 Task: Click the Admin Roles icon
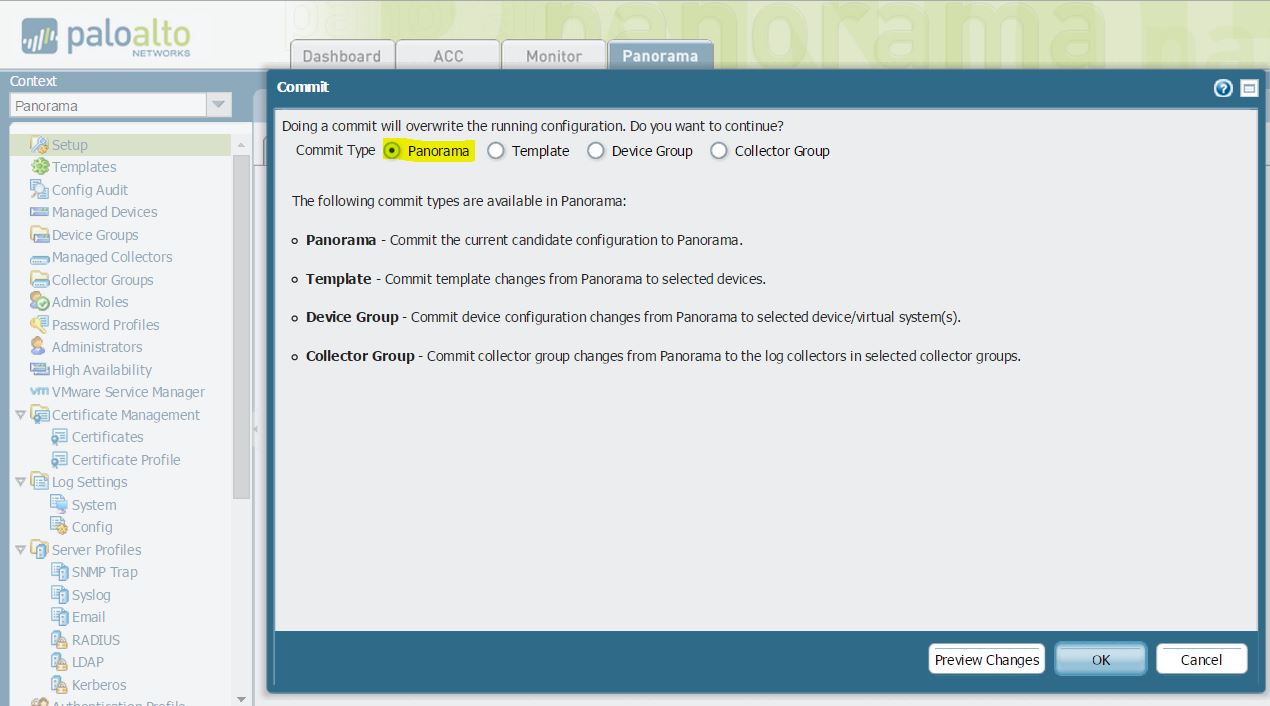pyautogui.click(x=40, y=302)
